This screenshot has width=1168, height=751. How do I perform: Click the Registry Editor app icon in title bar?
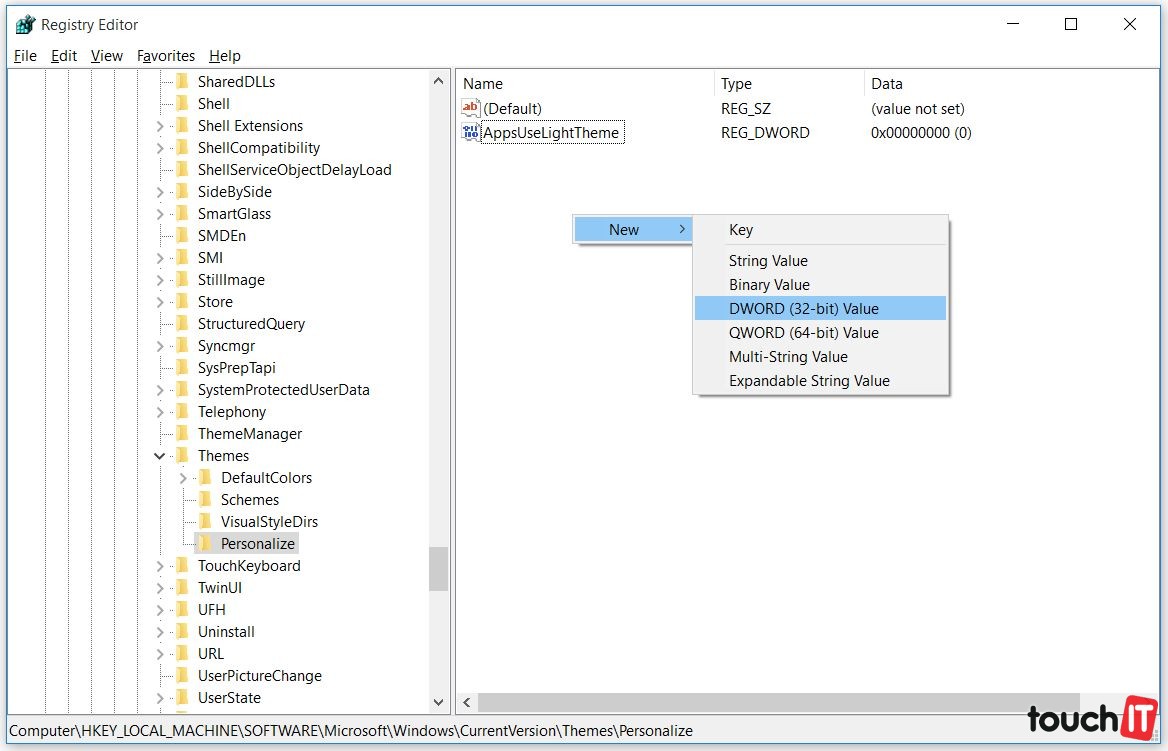tap(25, 25)
